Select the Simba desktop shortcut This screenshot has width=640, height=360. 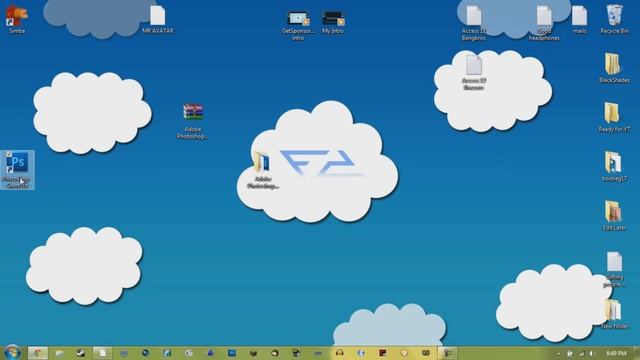[x=17, y=19]
